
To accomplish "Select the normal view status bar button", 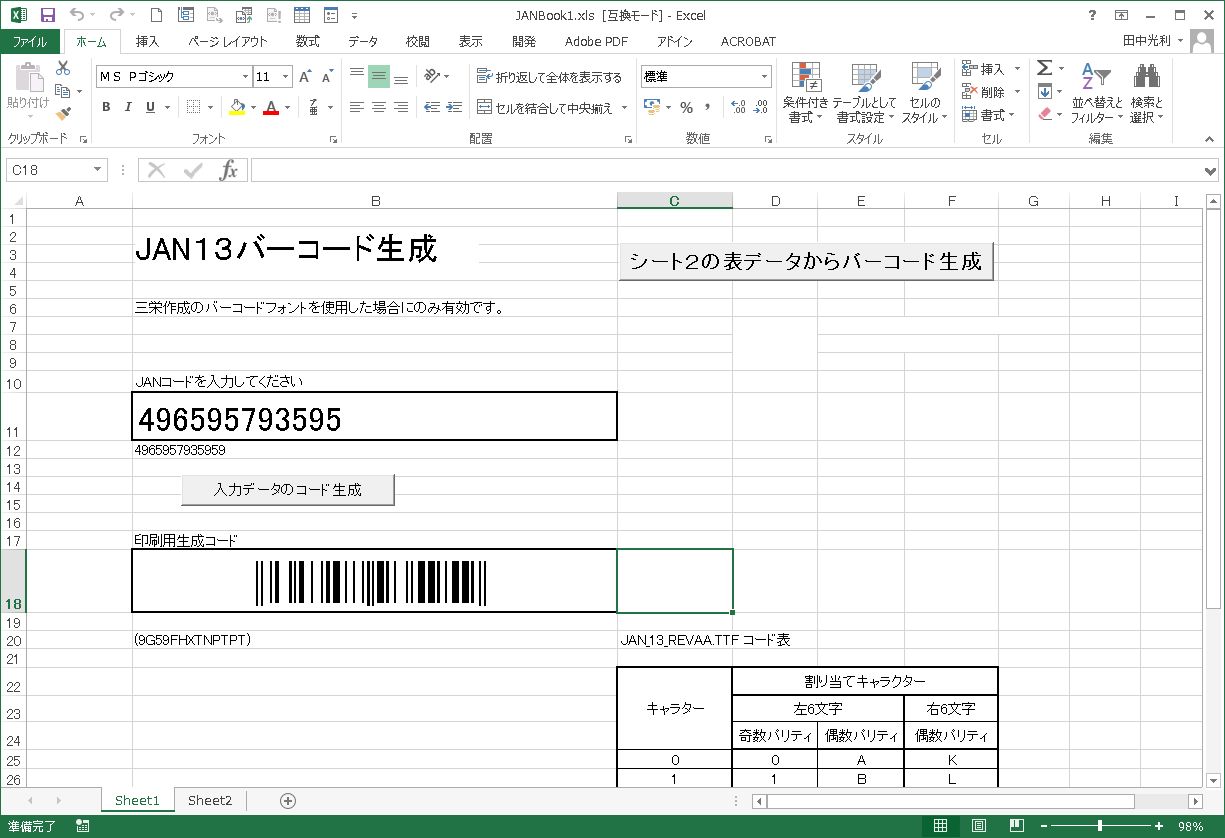I will pyautogui.click(x=940, y=826).
